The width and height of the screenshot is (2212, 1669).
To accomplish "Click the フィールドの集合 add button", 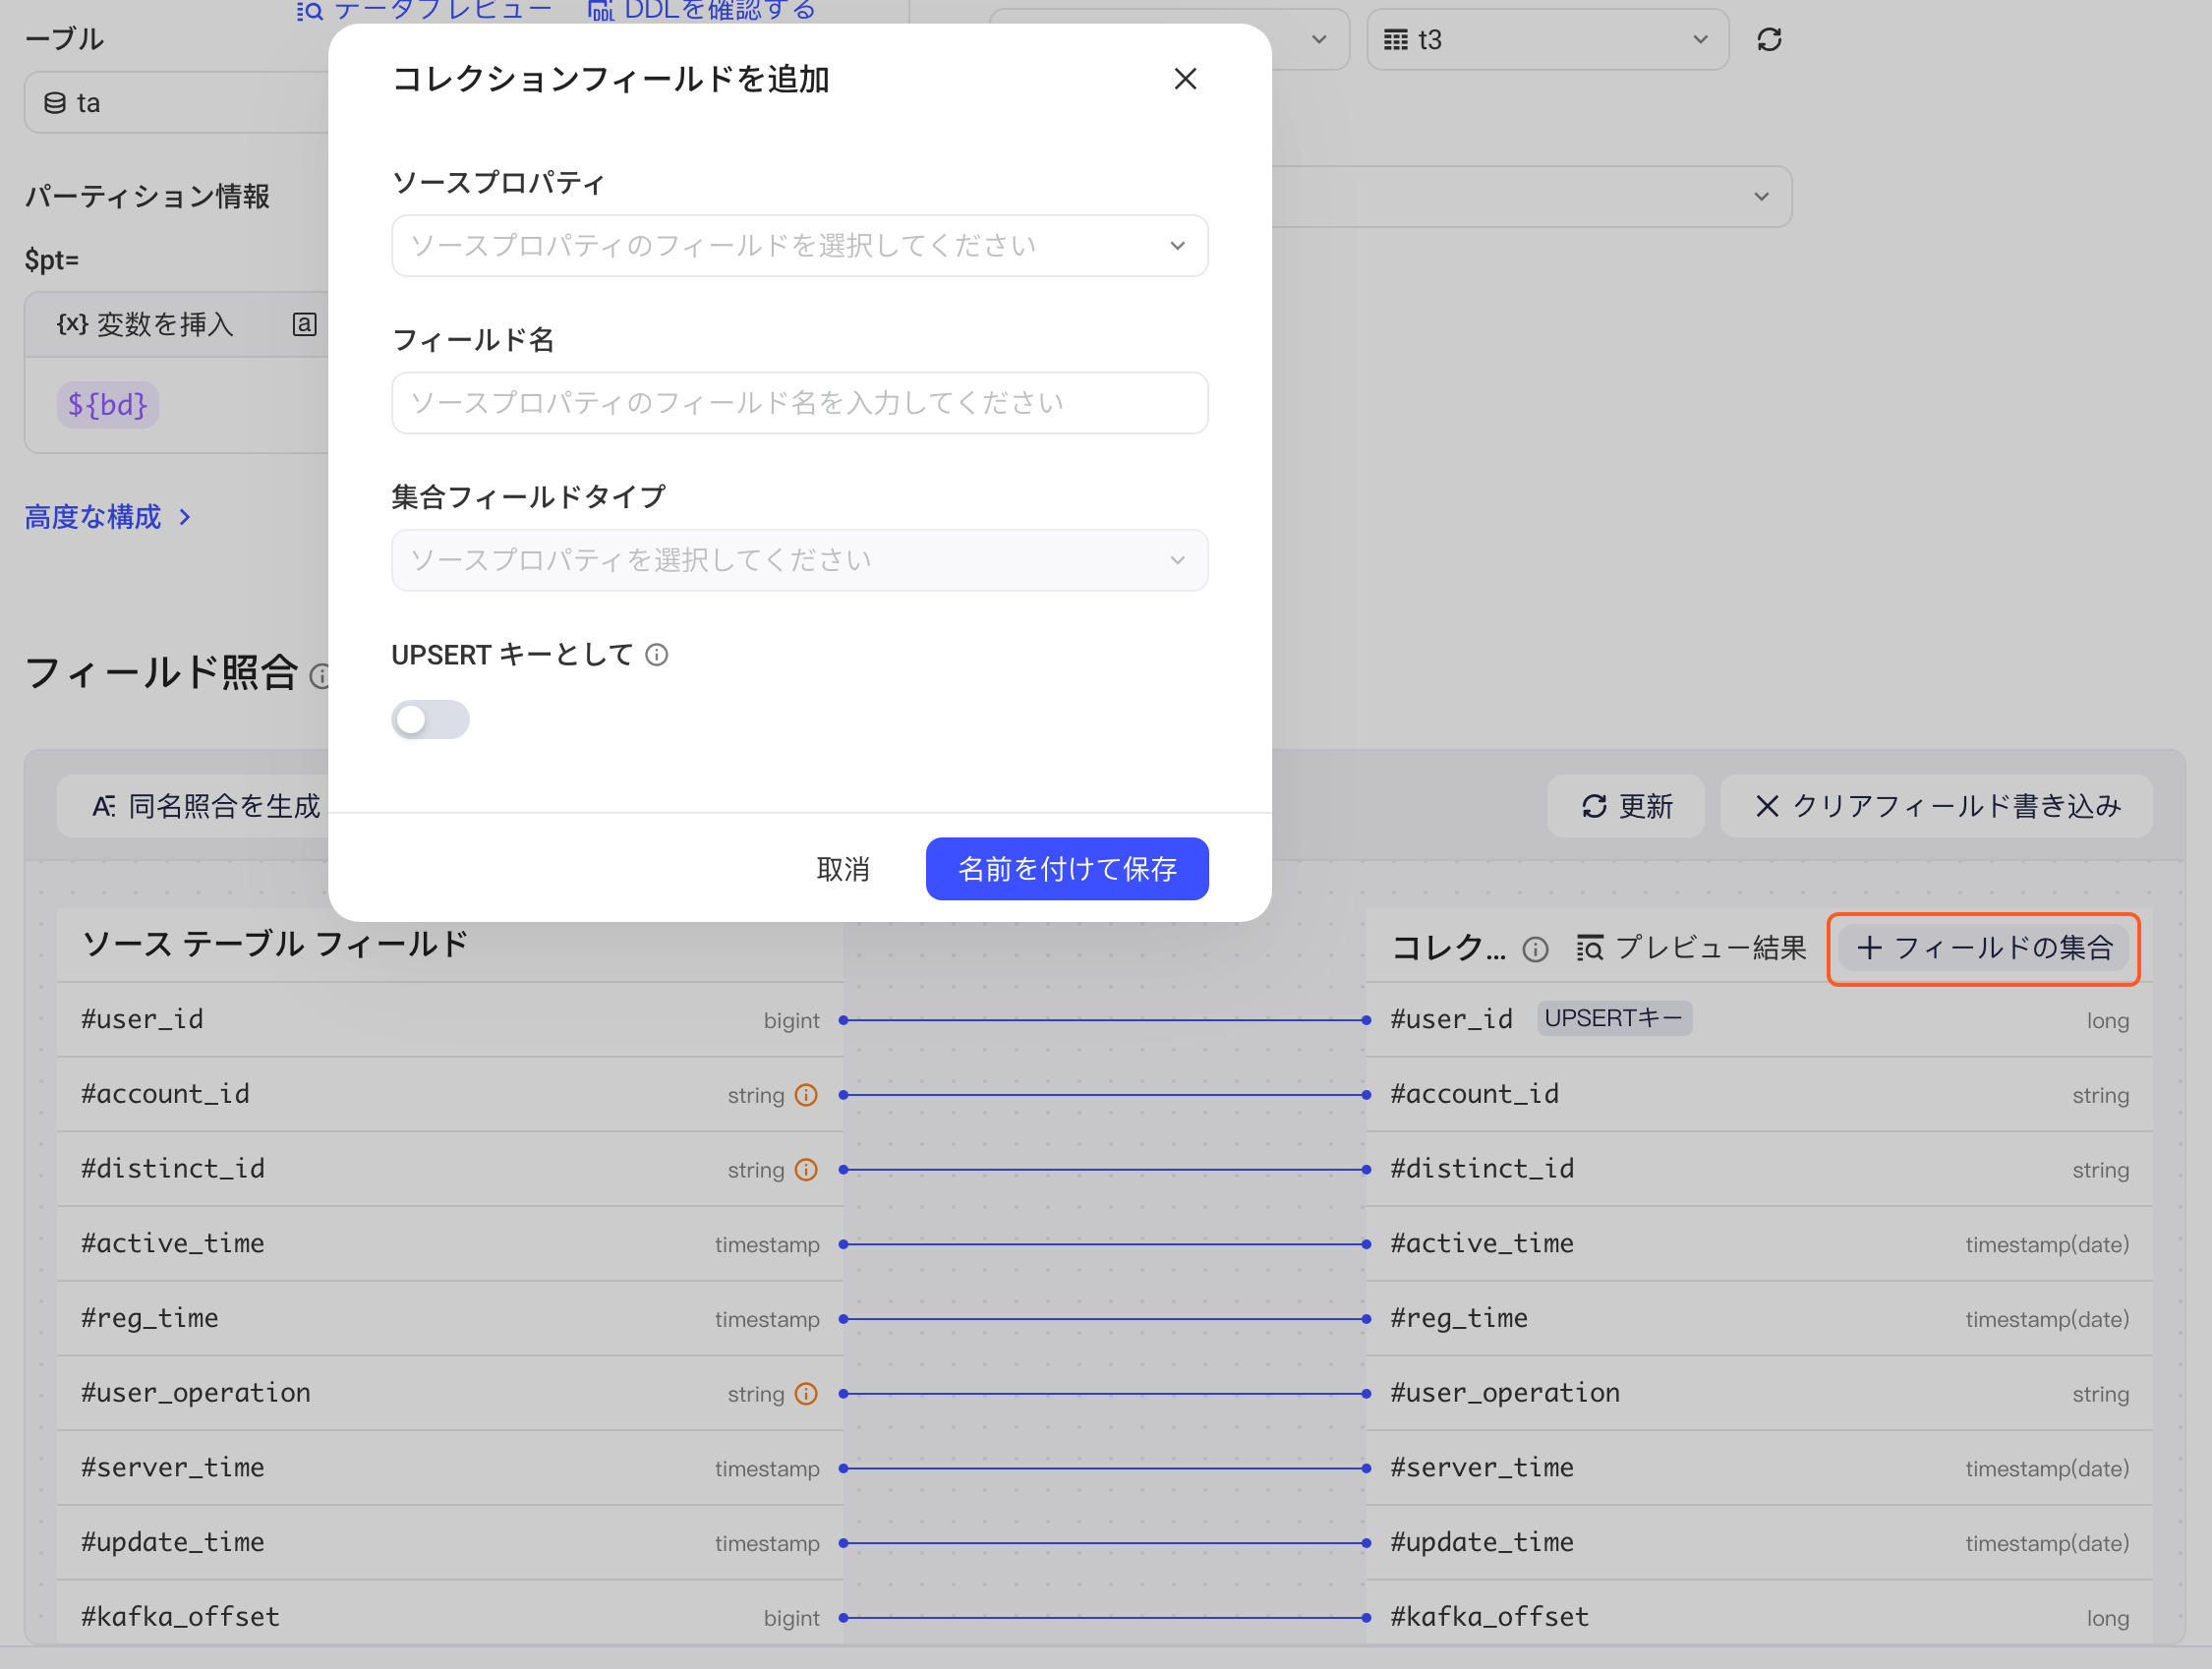I will 1983,948.
